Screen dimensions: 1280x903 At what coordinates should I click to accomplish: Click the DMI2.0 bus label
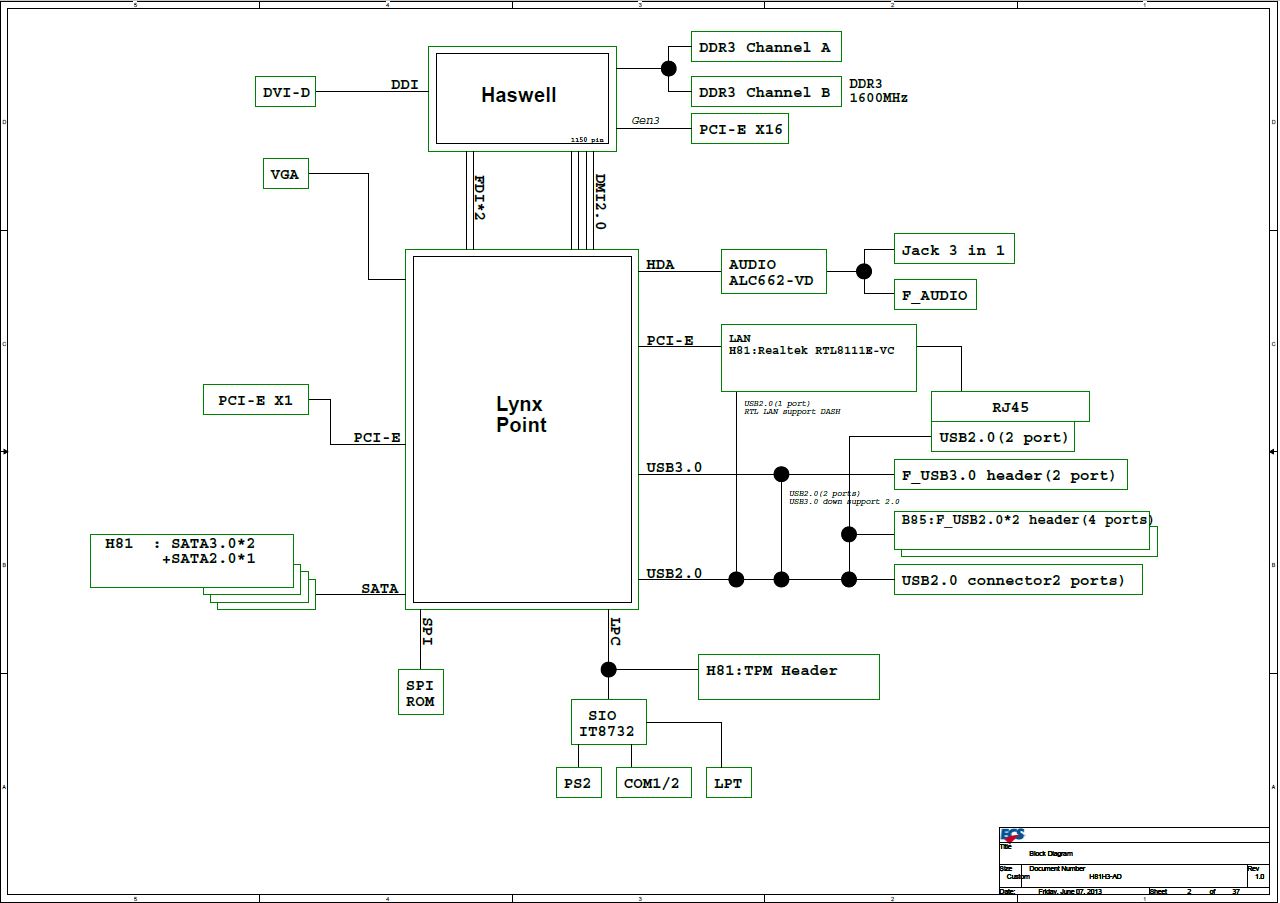600,202
